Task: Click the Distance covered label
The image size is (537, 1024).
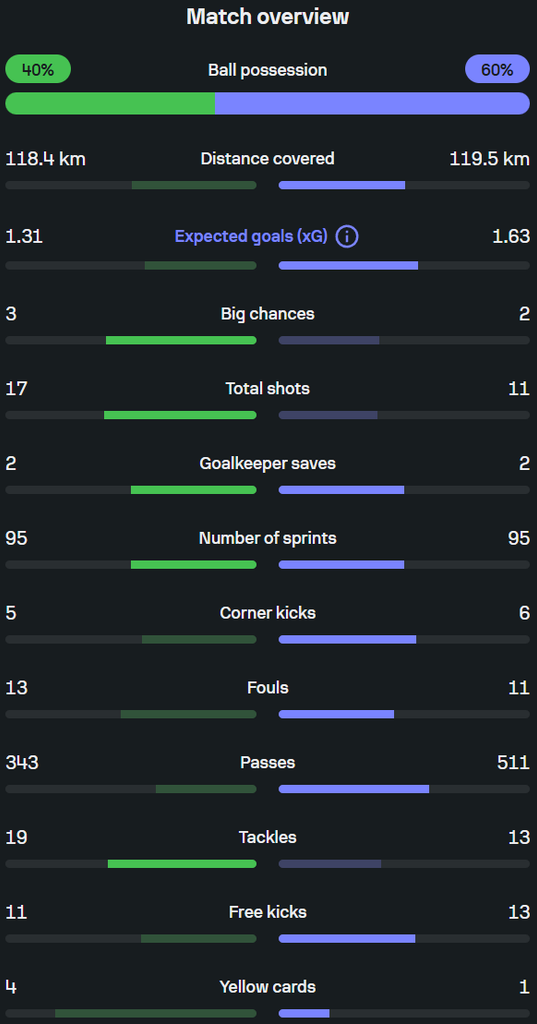Action: point(268,159)
